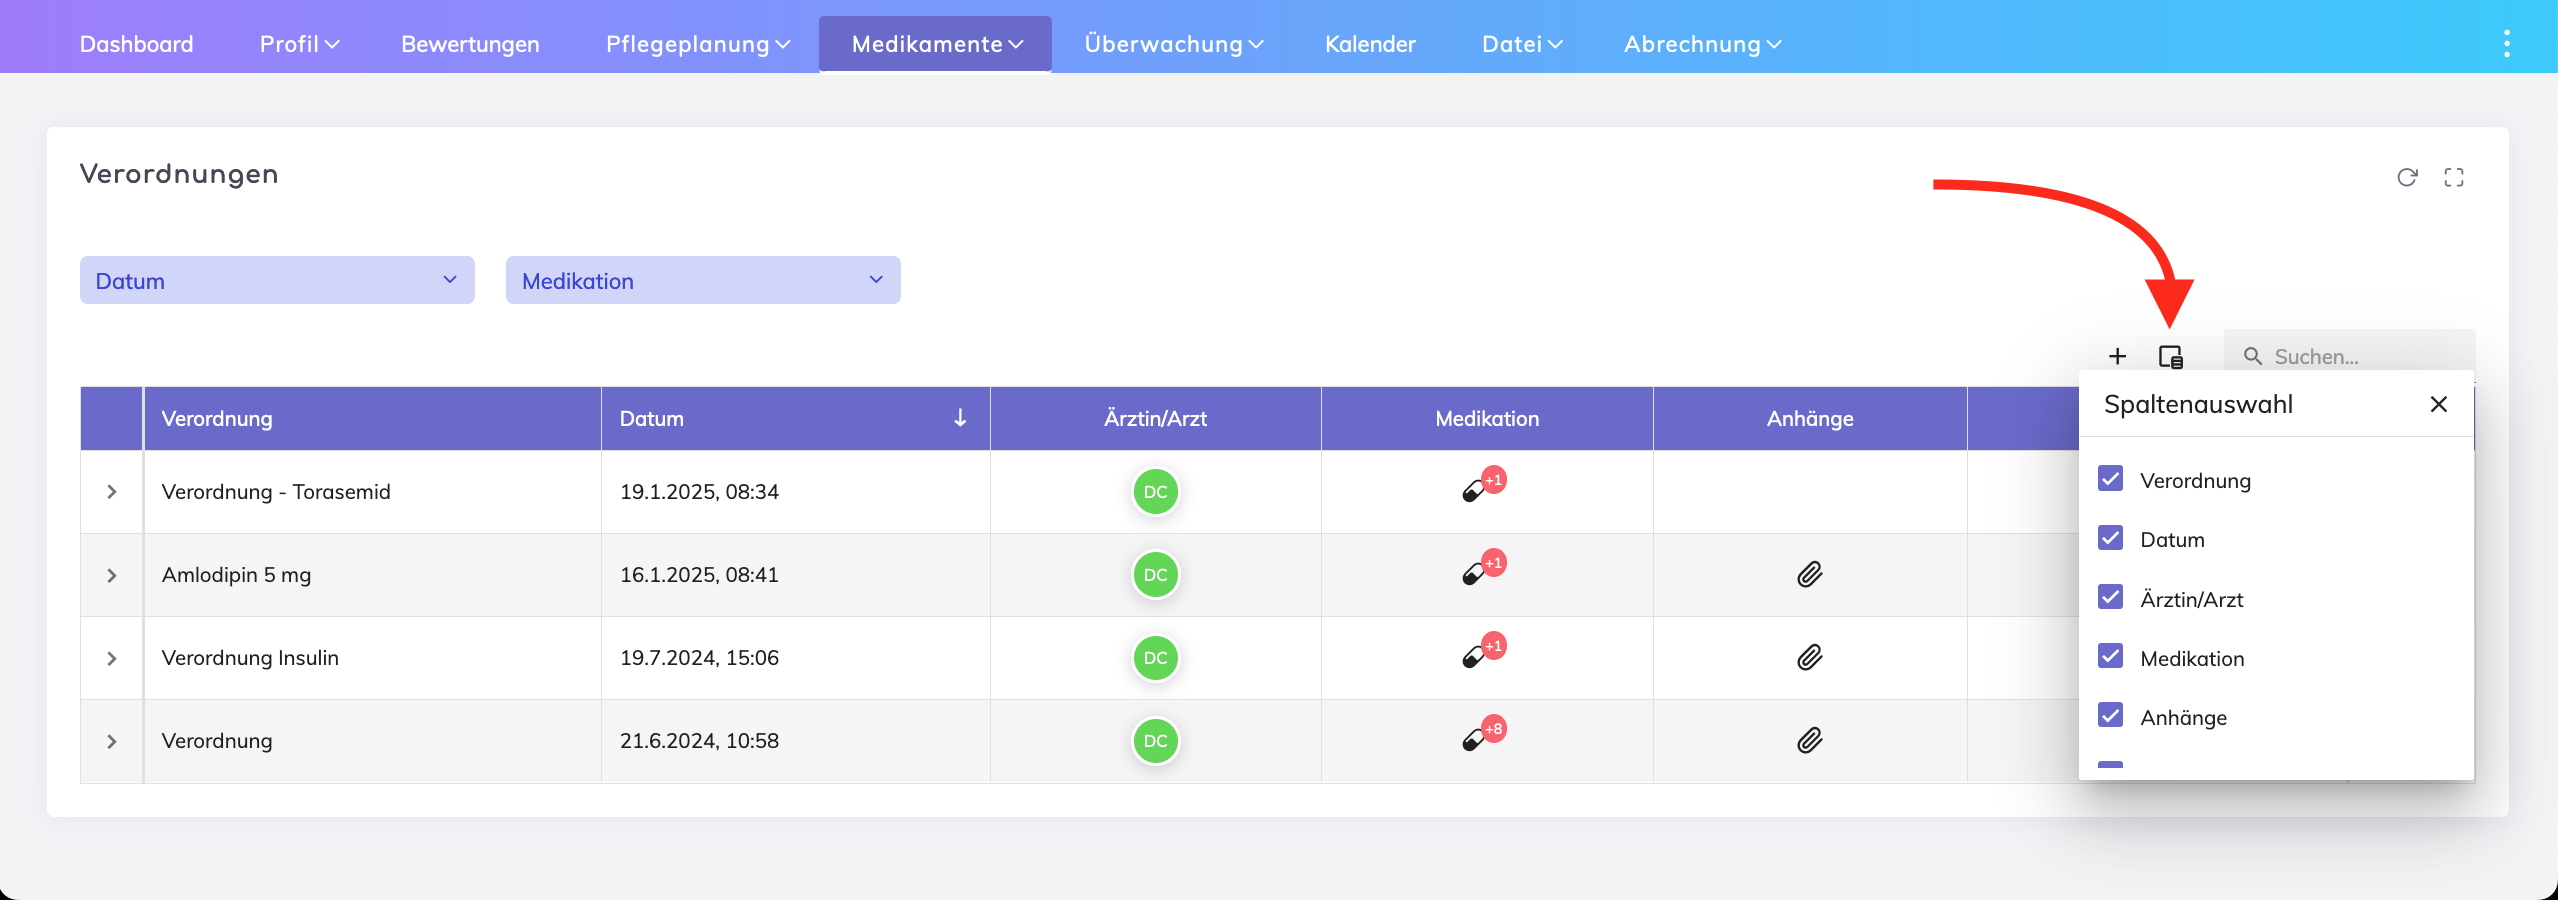Click doctor avatar DC in Amlodipin row

[x=1155, y=575]
